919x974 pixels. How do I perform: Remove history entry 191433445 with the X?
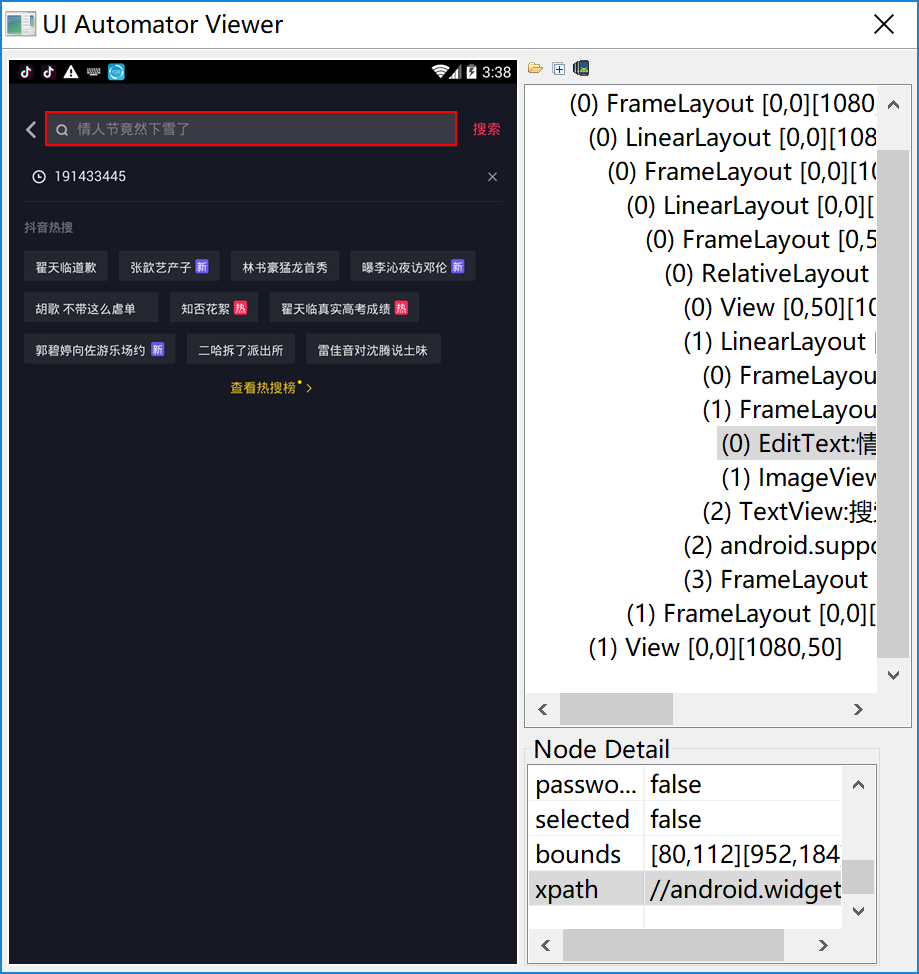point(492,177)
